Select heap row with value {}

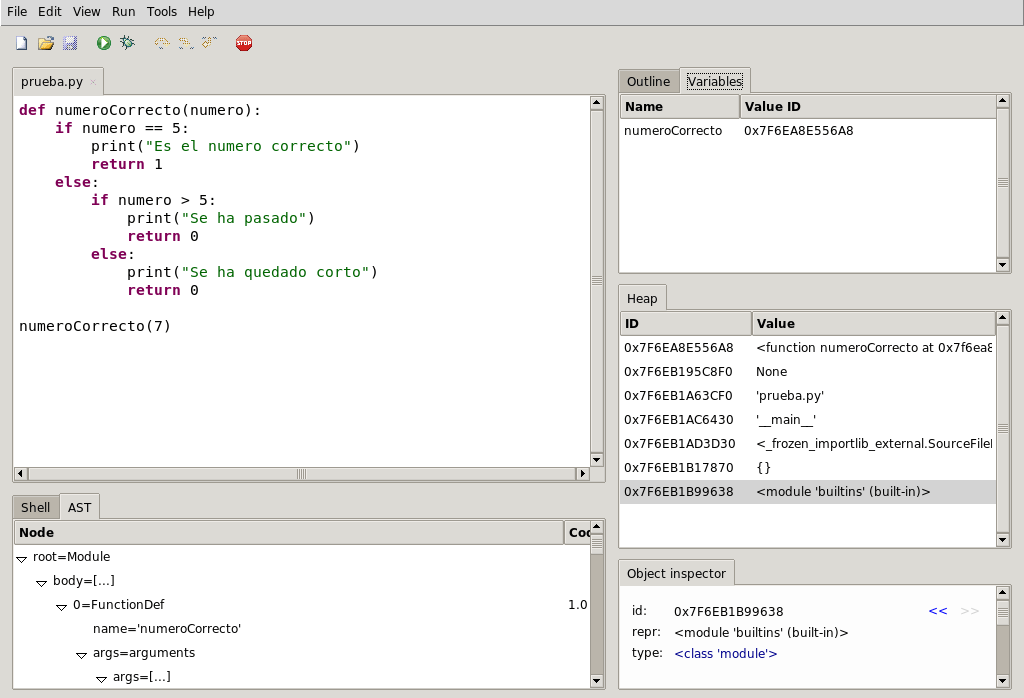click(808, 468)
